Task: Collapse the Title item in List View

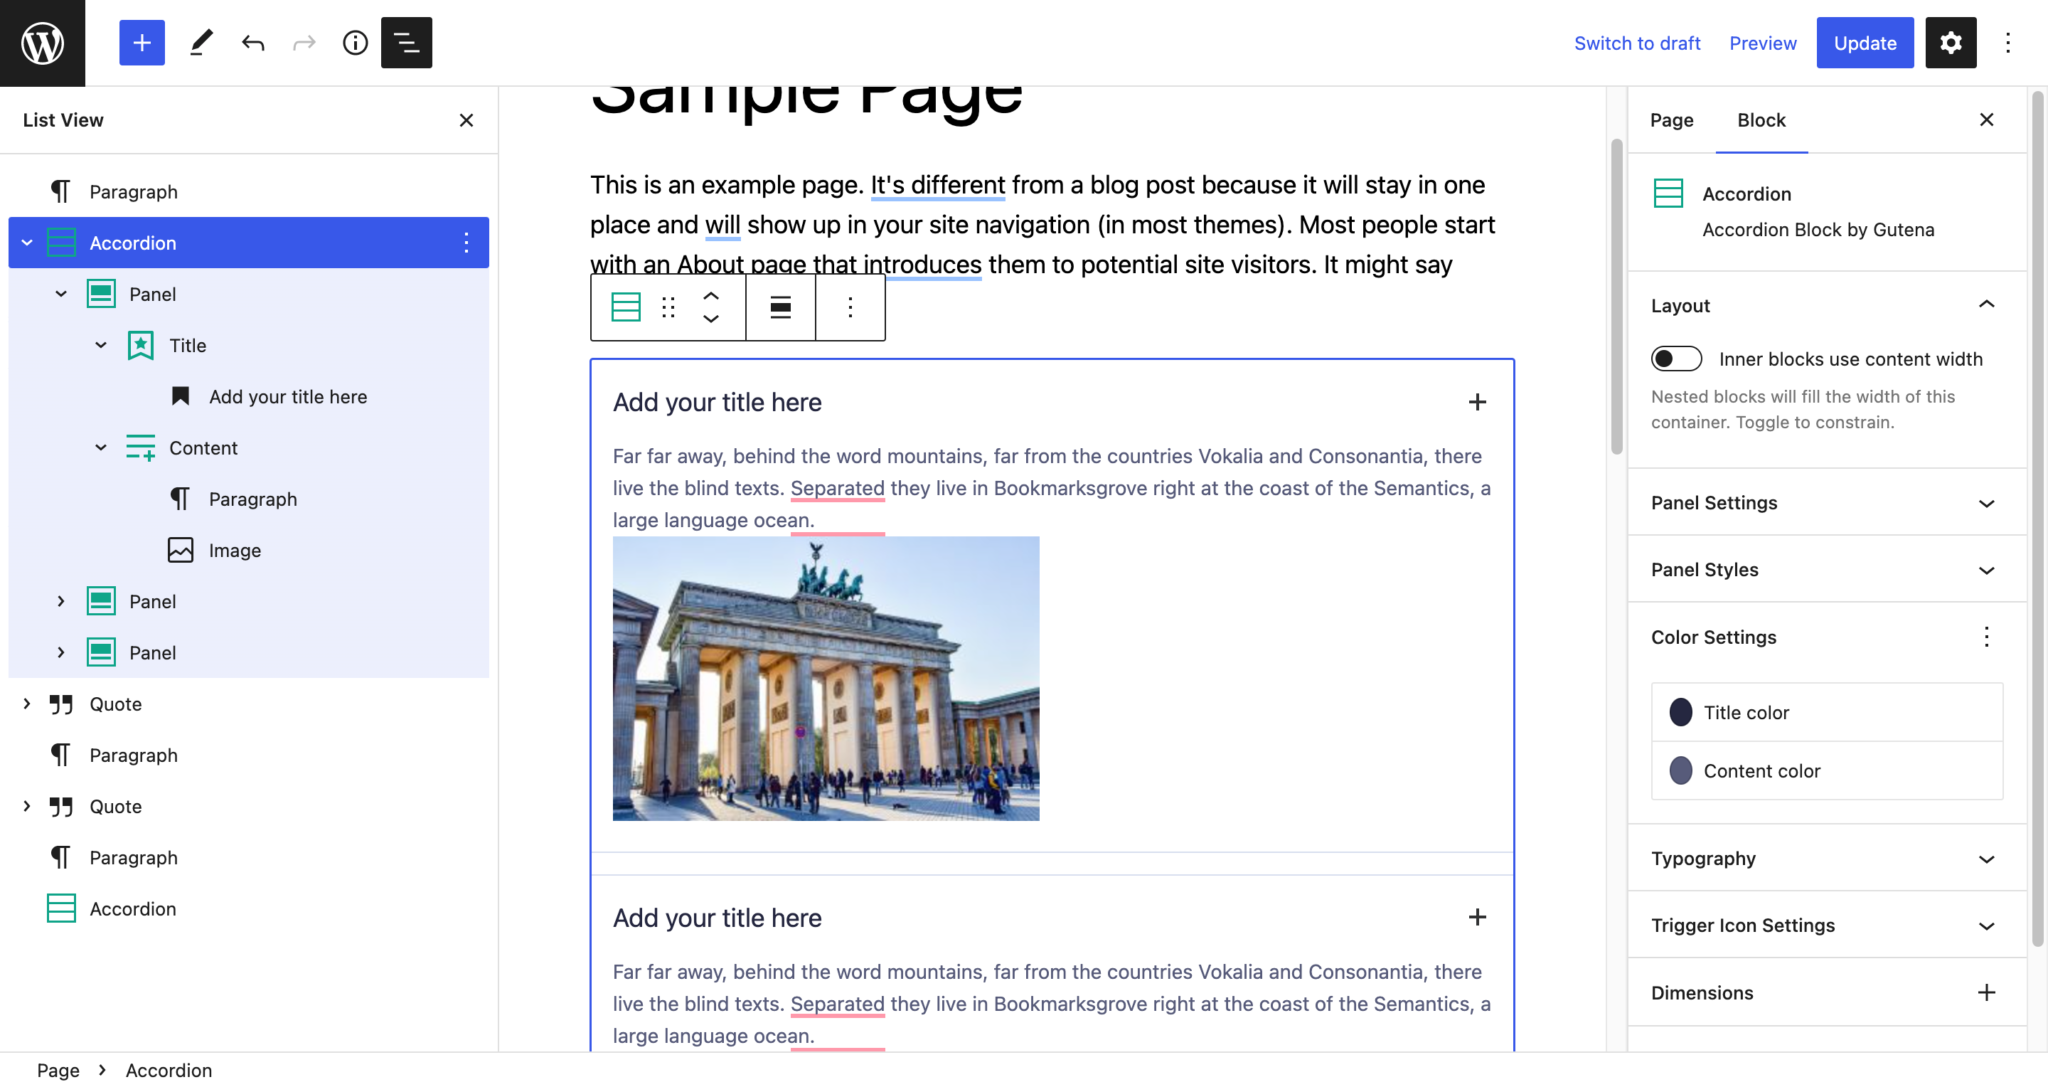Action: [101, 345]
